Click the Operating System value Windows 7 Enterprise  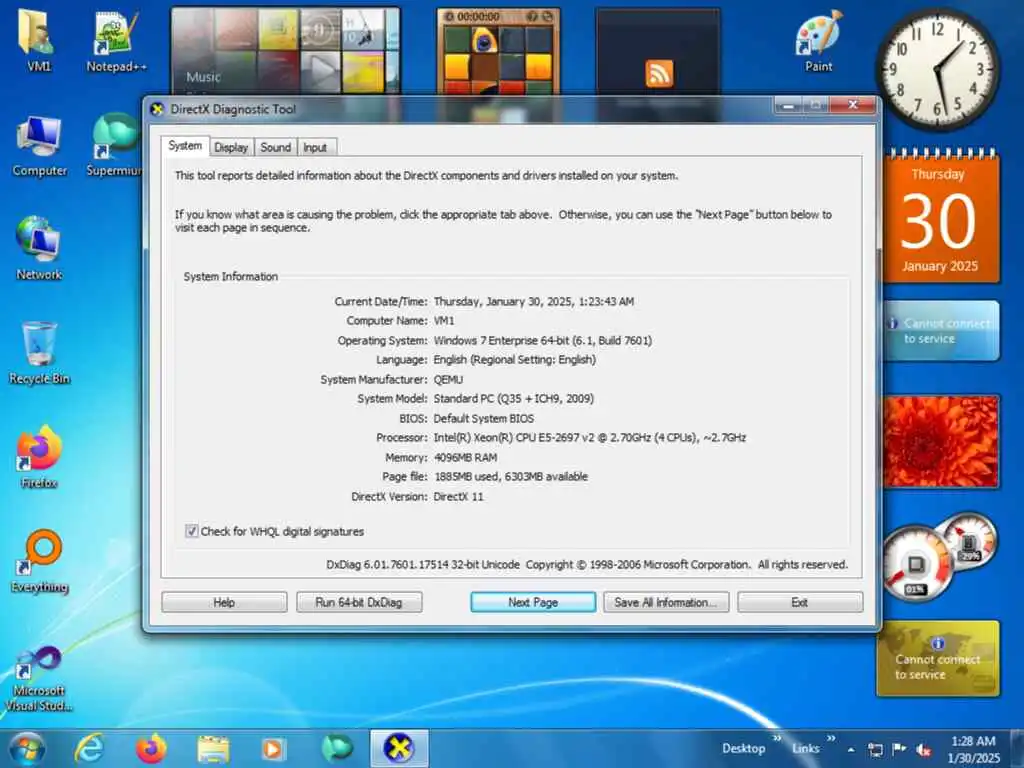(543, 340)
